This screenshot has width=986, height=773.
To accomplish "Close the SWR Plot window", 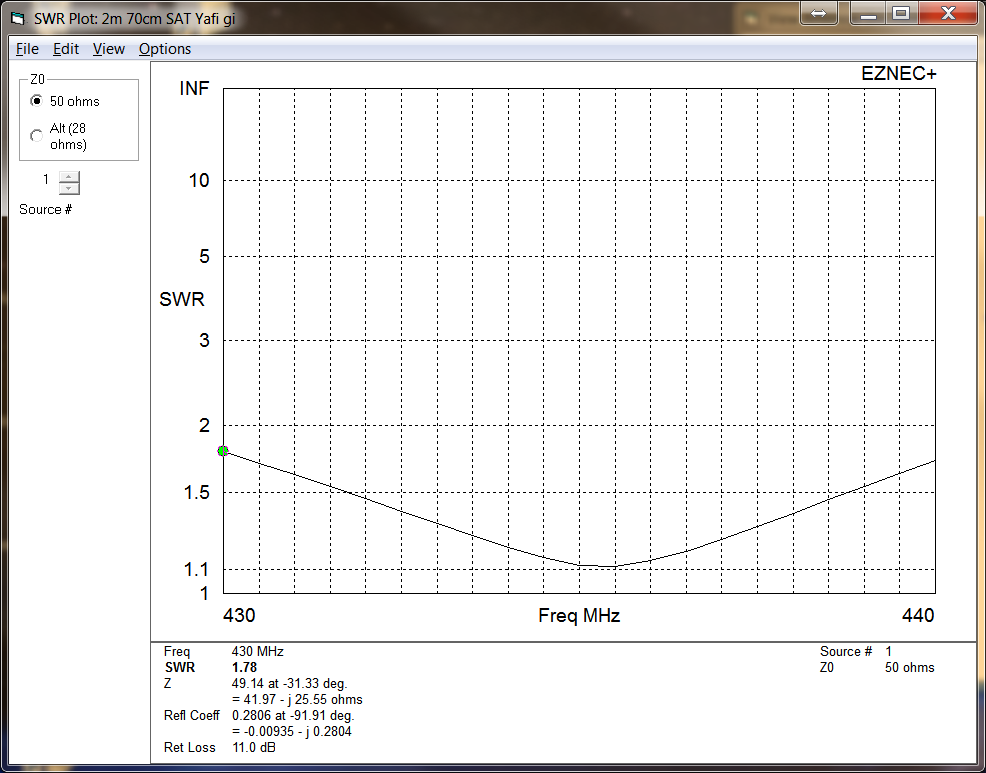I will pos(946,14).
